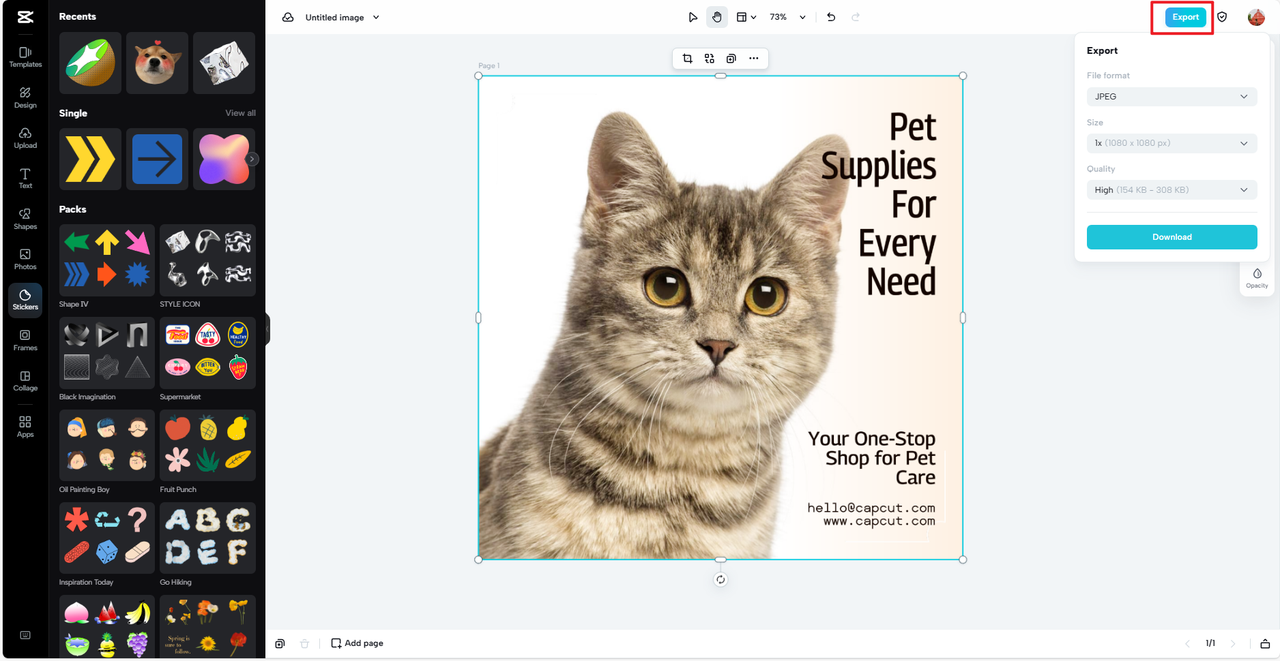Screen dimensions: 1280x661
Task: Open the Quality High dropdown
Action: click(x=1172, y=190)
